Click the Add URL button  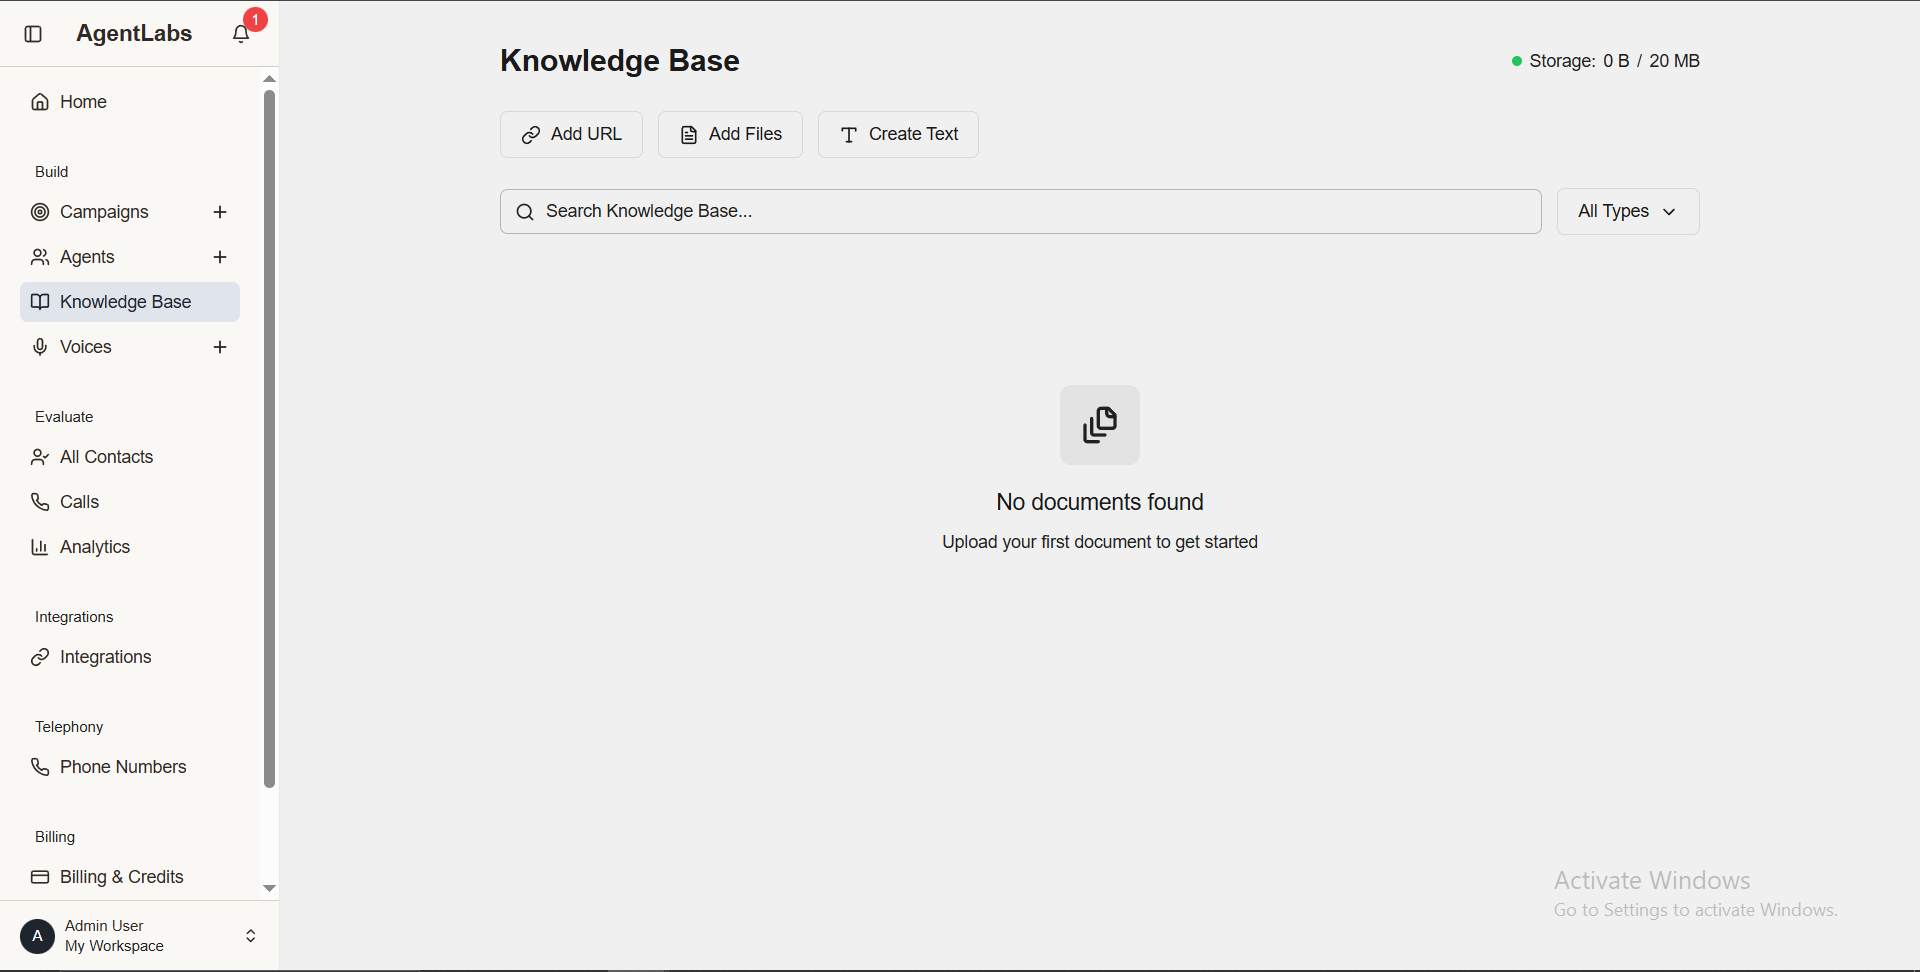point(570,133)
